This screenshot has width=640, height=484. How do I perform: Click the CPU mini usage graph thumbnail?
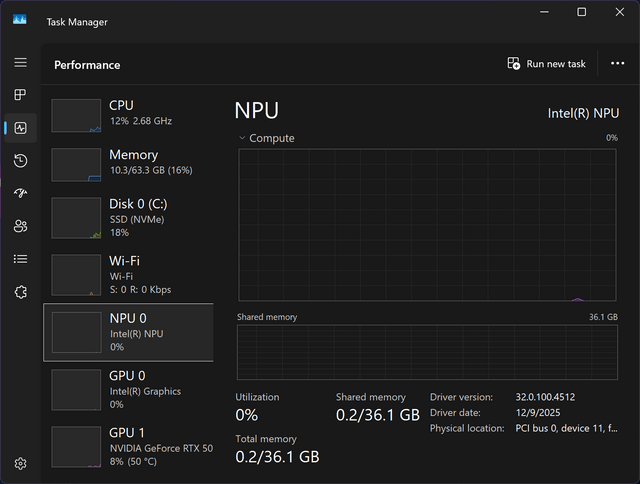pos(76,115)
